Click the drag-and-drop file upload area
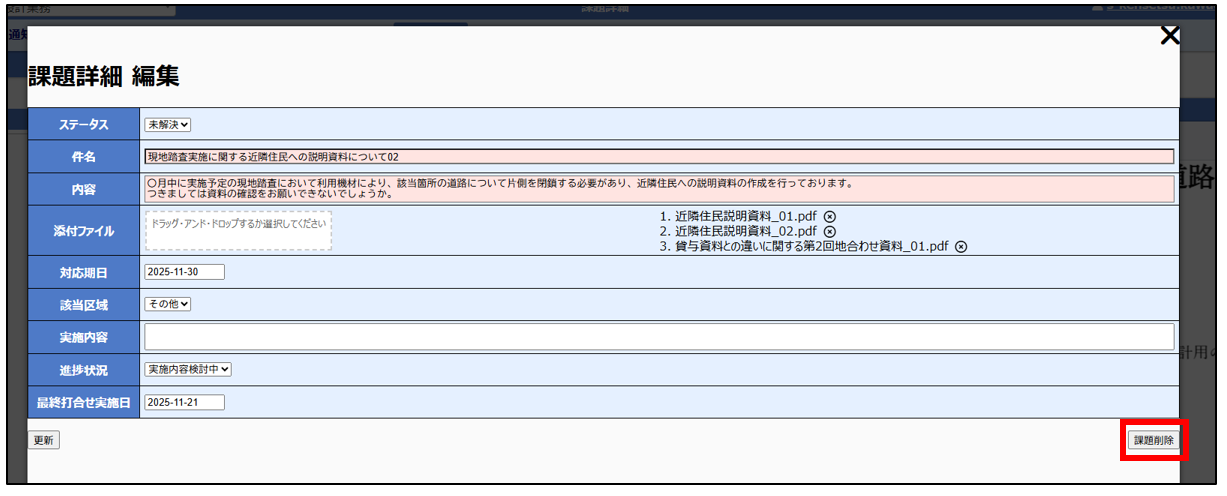The width and height of the screenshot is (1227, 496). pyautogui.click(x=238, y=230)
